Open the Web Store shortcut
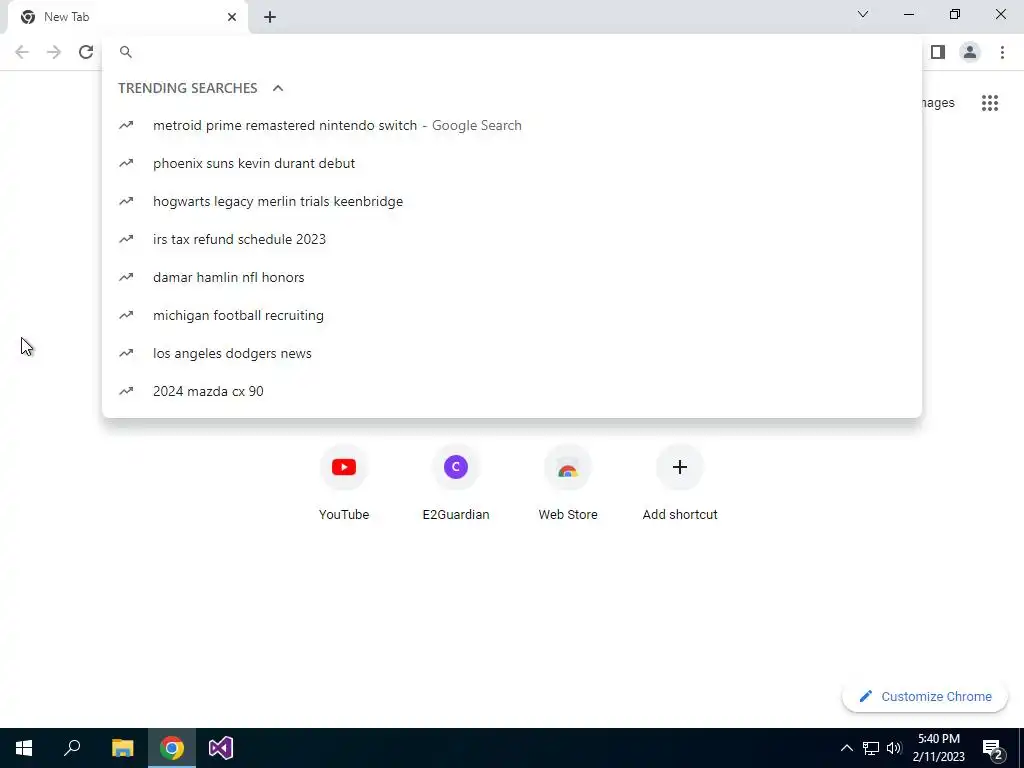 click(x=568, y=483)
